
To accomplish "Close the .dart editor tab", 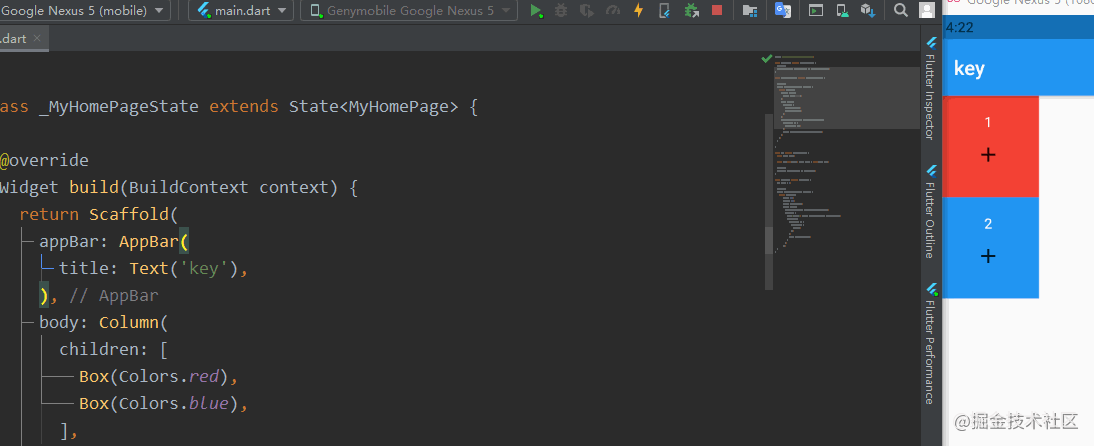I will [37, 38].
